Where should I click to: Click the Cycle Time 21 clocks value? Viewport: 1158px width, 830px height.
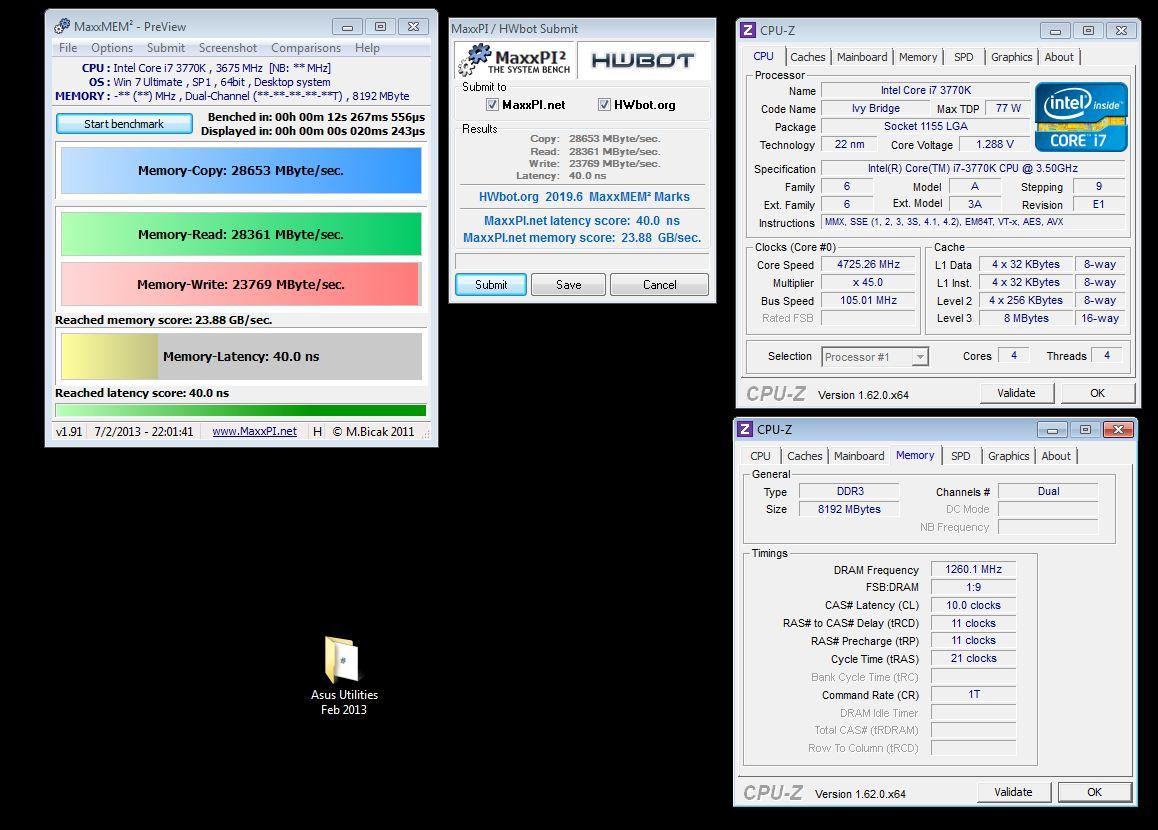pyautogui.click(x=973, y=659)
